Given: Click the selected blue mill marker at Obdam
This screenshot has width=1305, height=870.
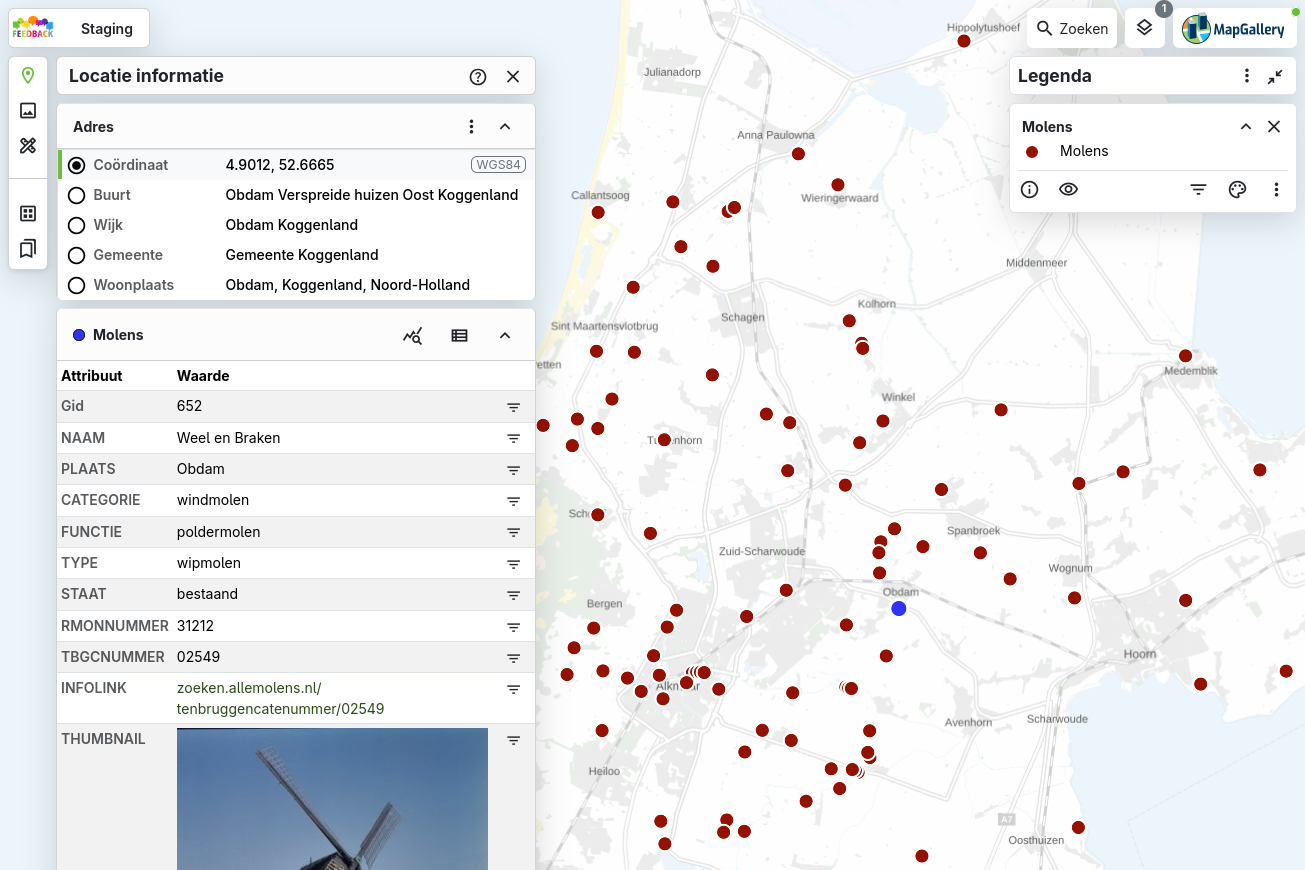Looking at the screenshot, I should [x=899, y=608].
